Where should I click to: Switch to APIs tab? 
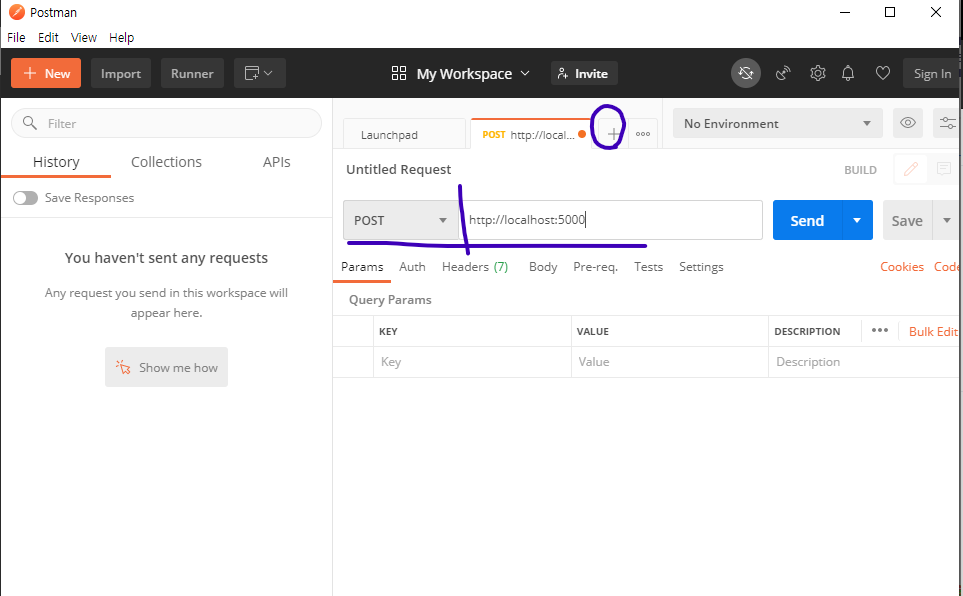pos(276,162)
